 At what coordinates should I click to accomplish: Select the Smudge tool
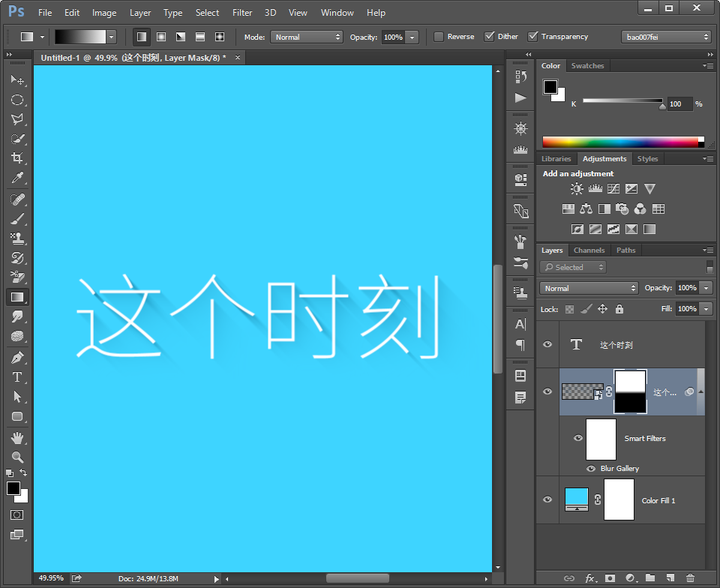tap(17, 317)
